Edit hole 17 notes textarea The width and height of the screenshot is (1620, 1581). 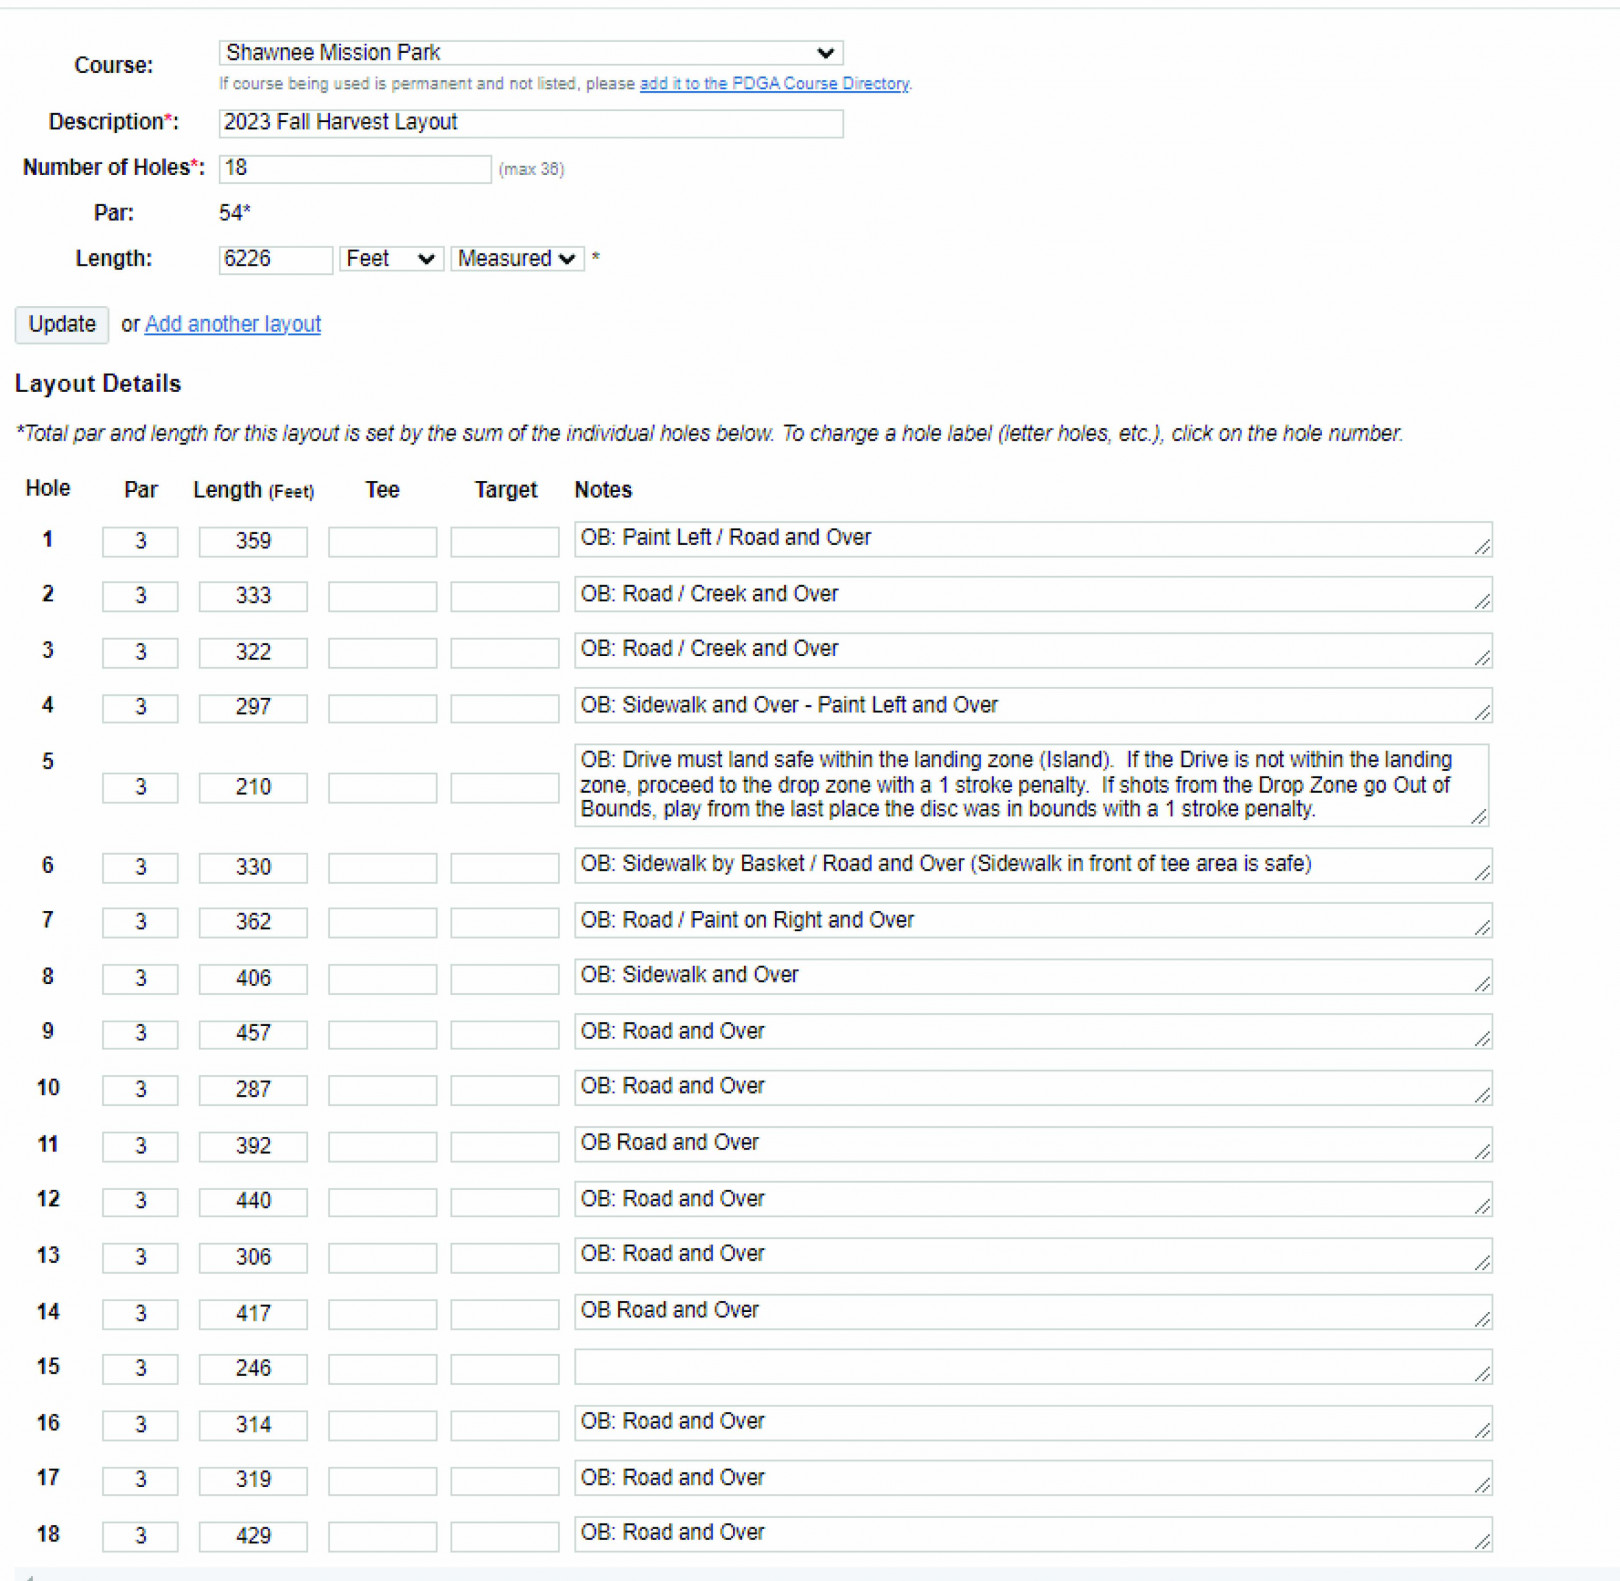1033,1479
